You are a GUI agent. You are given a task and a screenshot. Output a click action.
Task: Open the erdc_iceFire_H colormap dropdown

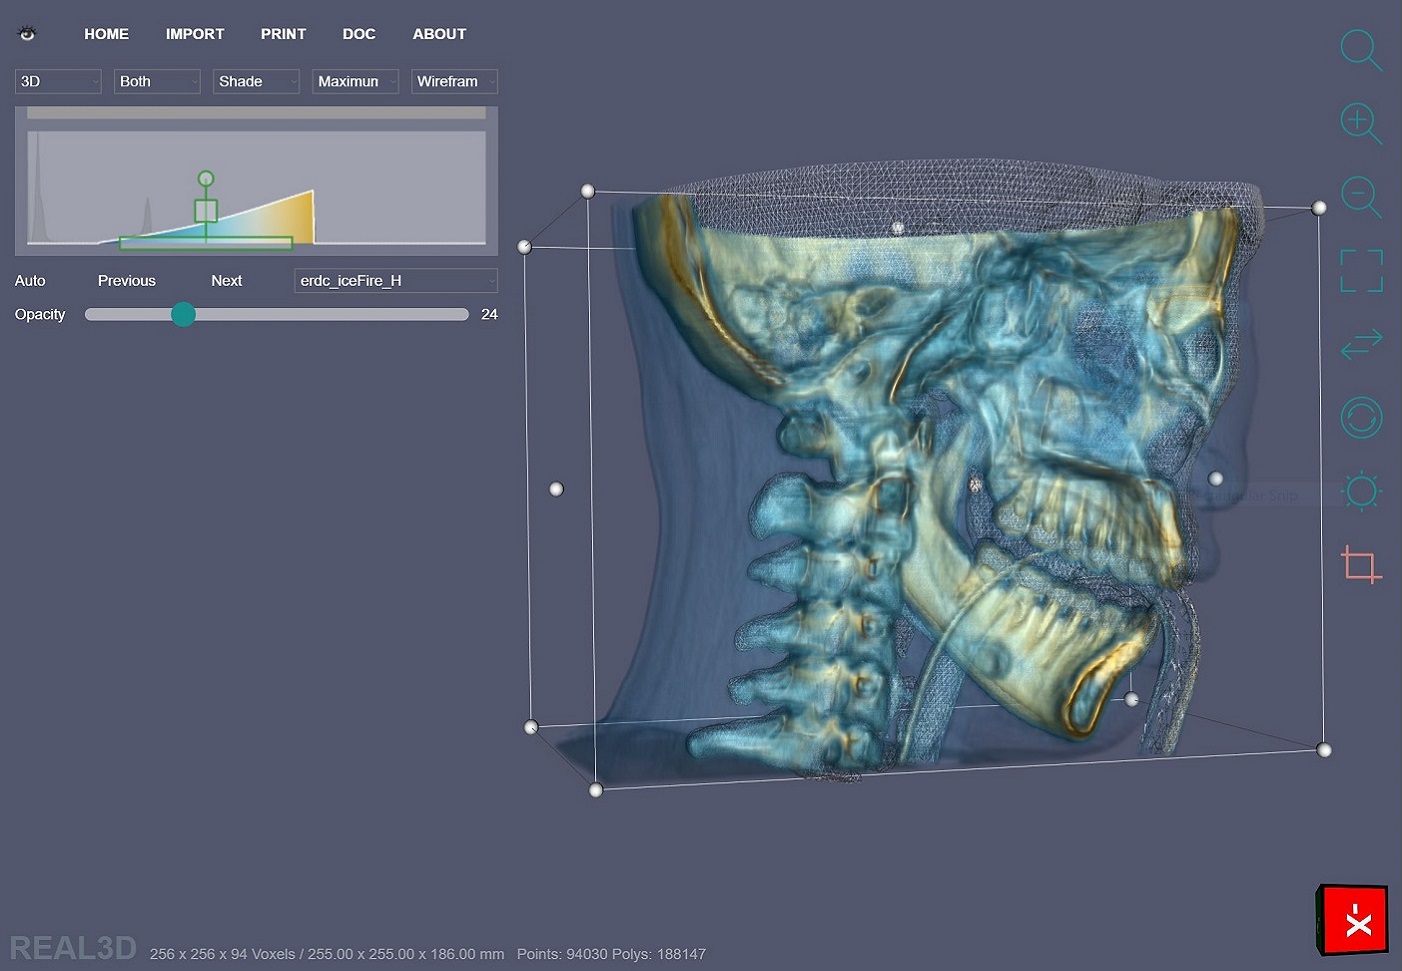tap(396, 280)
